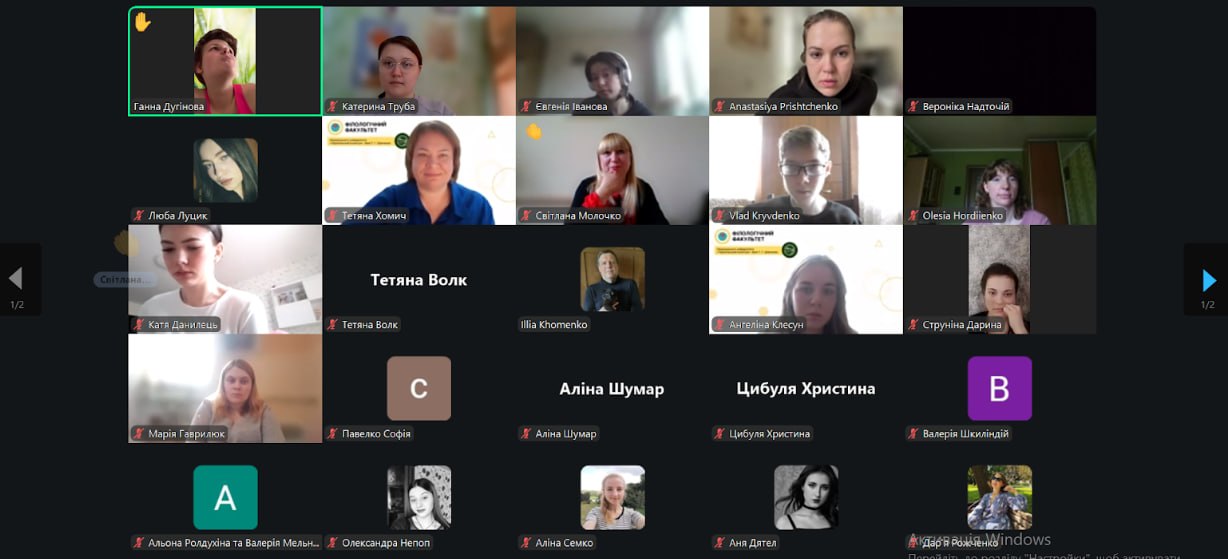This screenshot has height=559, width=1228.
Task: Select Люба Луцик profile photo
Action: click(225, 170)
